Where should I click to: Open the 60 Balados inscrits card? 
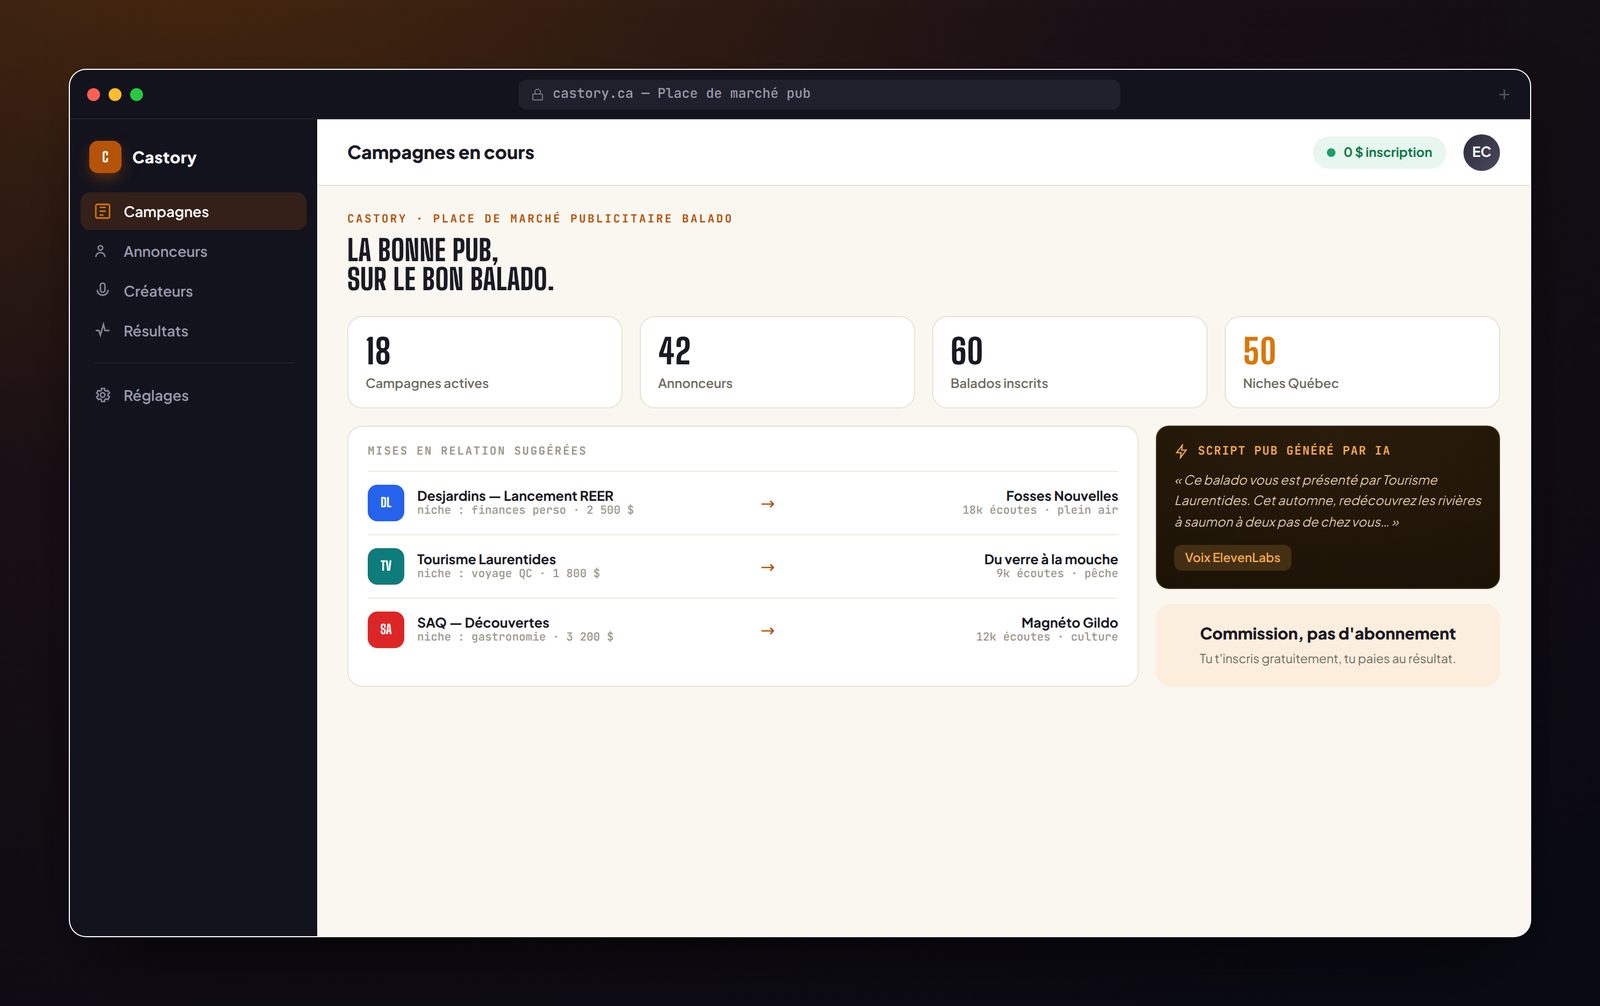click(1070, 362)
